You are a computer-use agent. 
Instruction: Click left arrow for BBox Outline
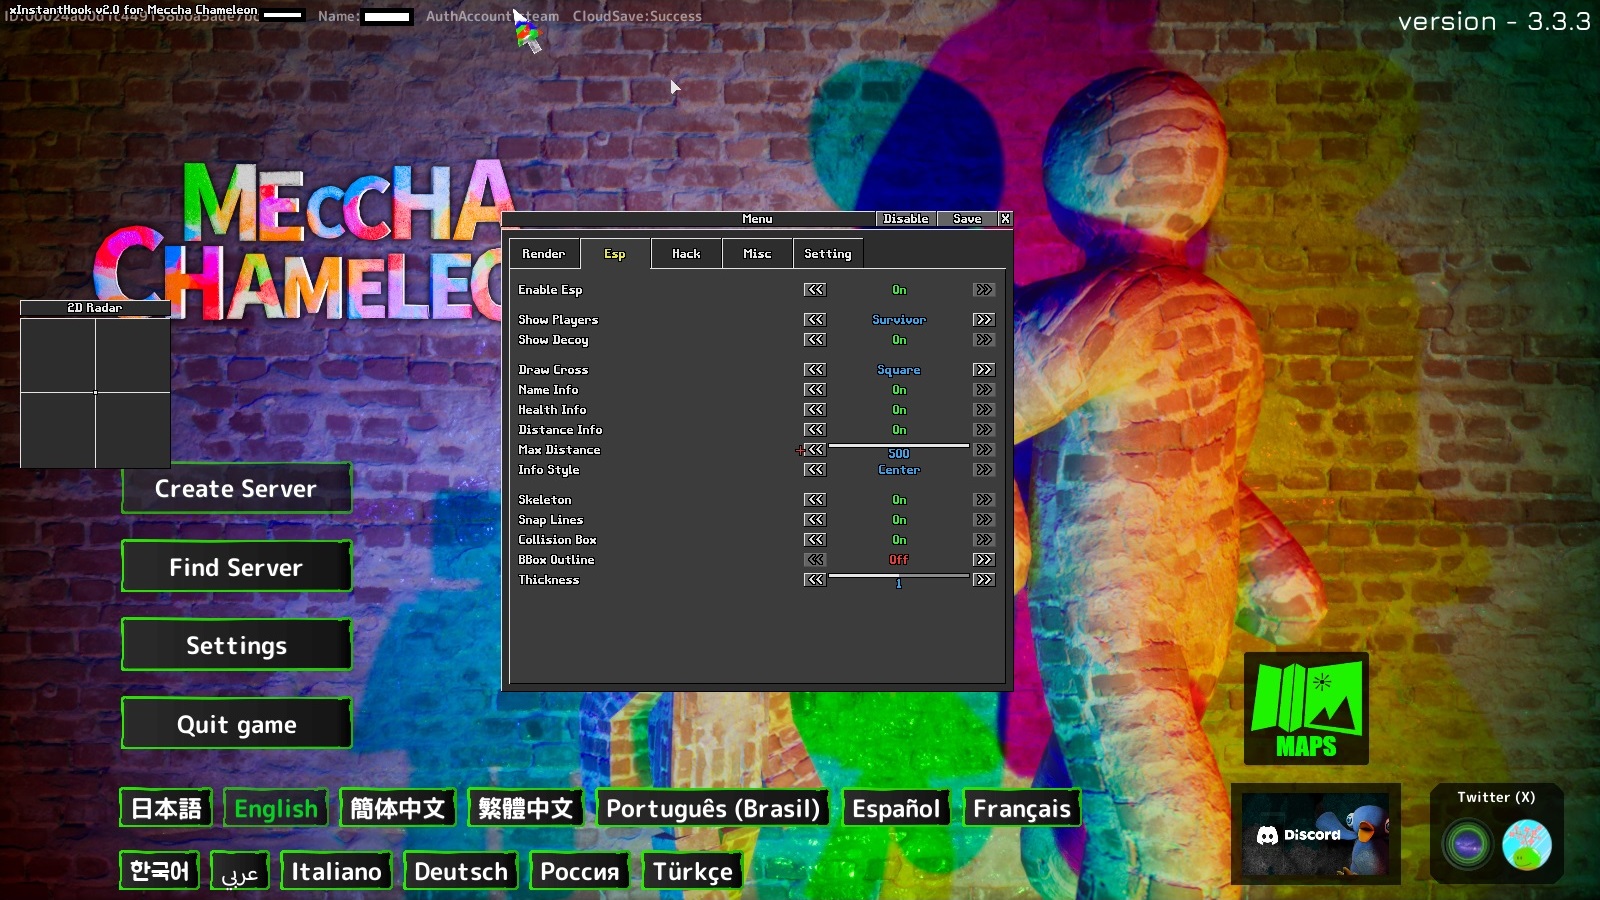(815, 560)
